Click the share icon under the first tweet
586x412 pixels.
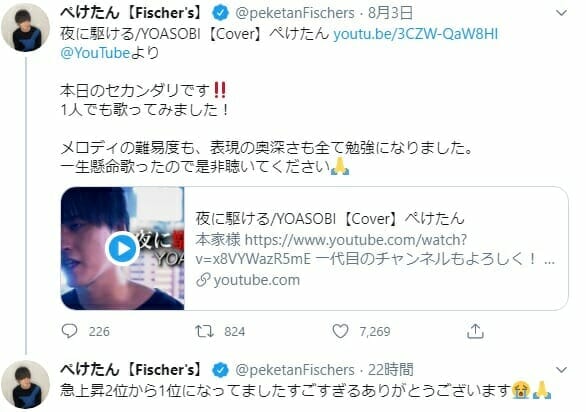tap(475, 331)
